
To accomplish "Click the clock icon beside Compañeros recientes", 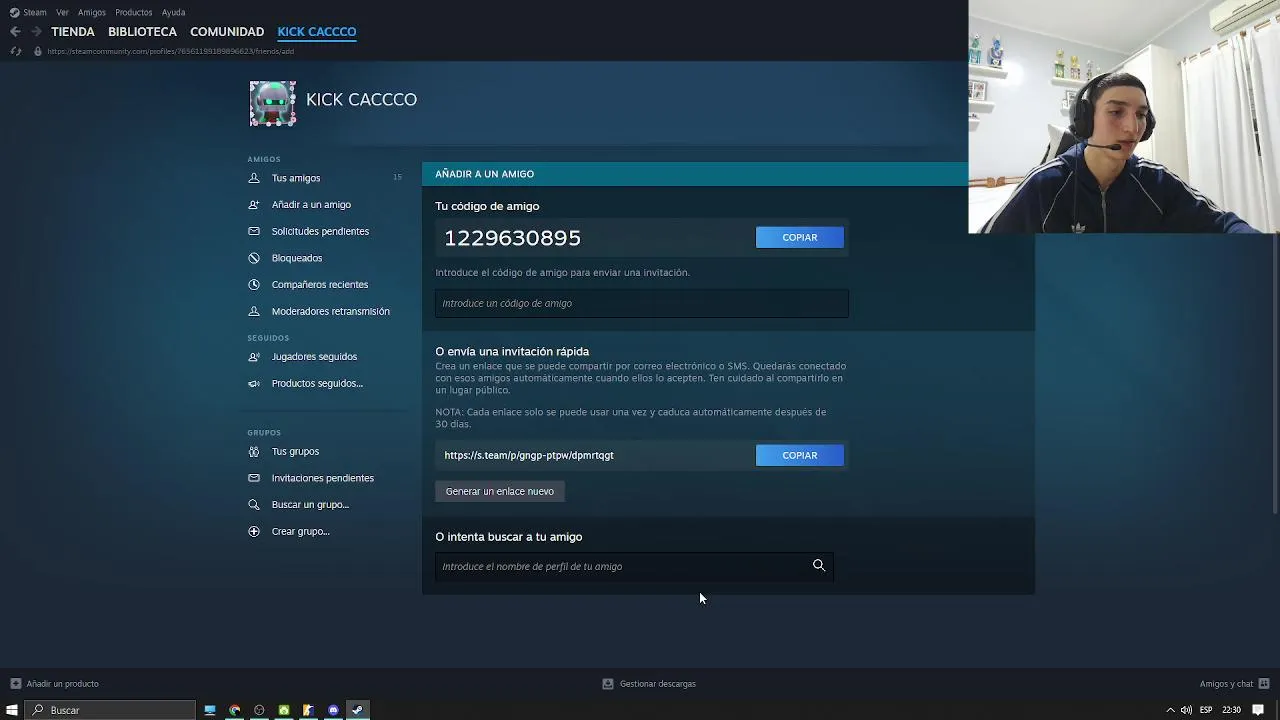I will pyautogui.click(x=253, y=284).
